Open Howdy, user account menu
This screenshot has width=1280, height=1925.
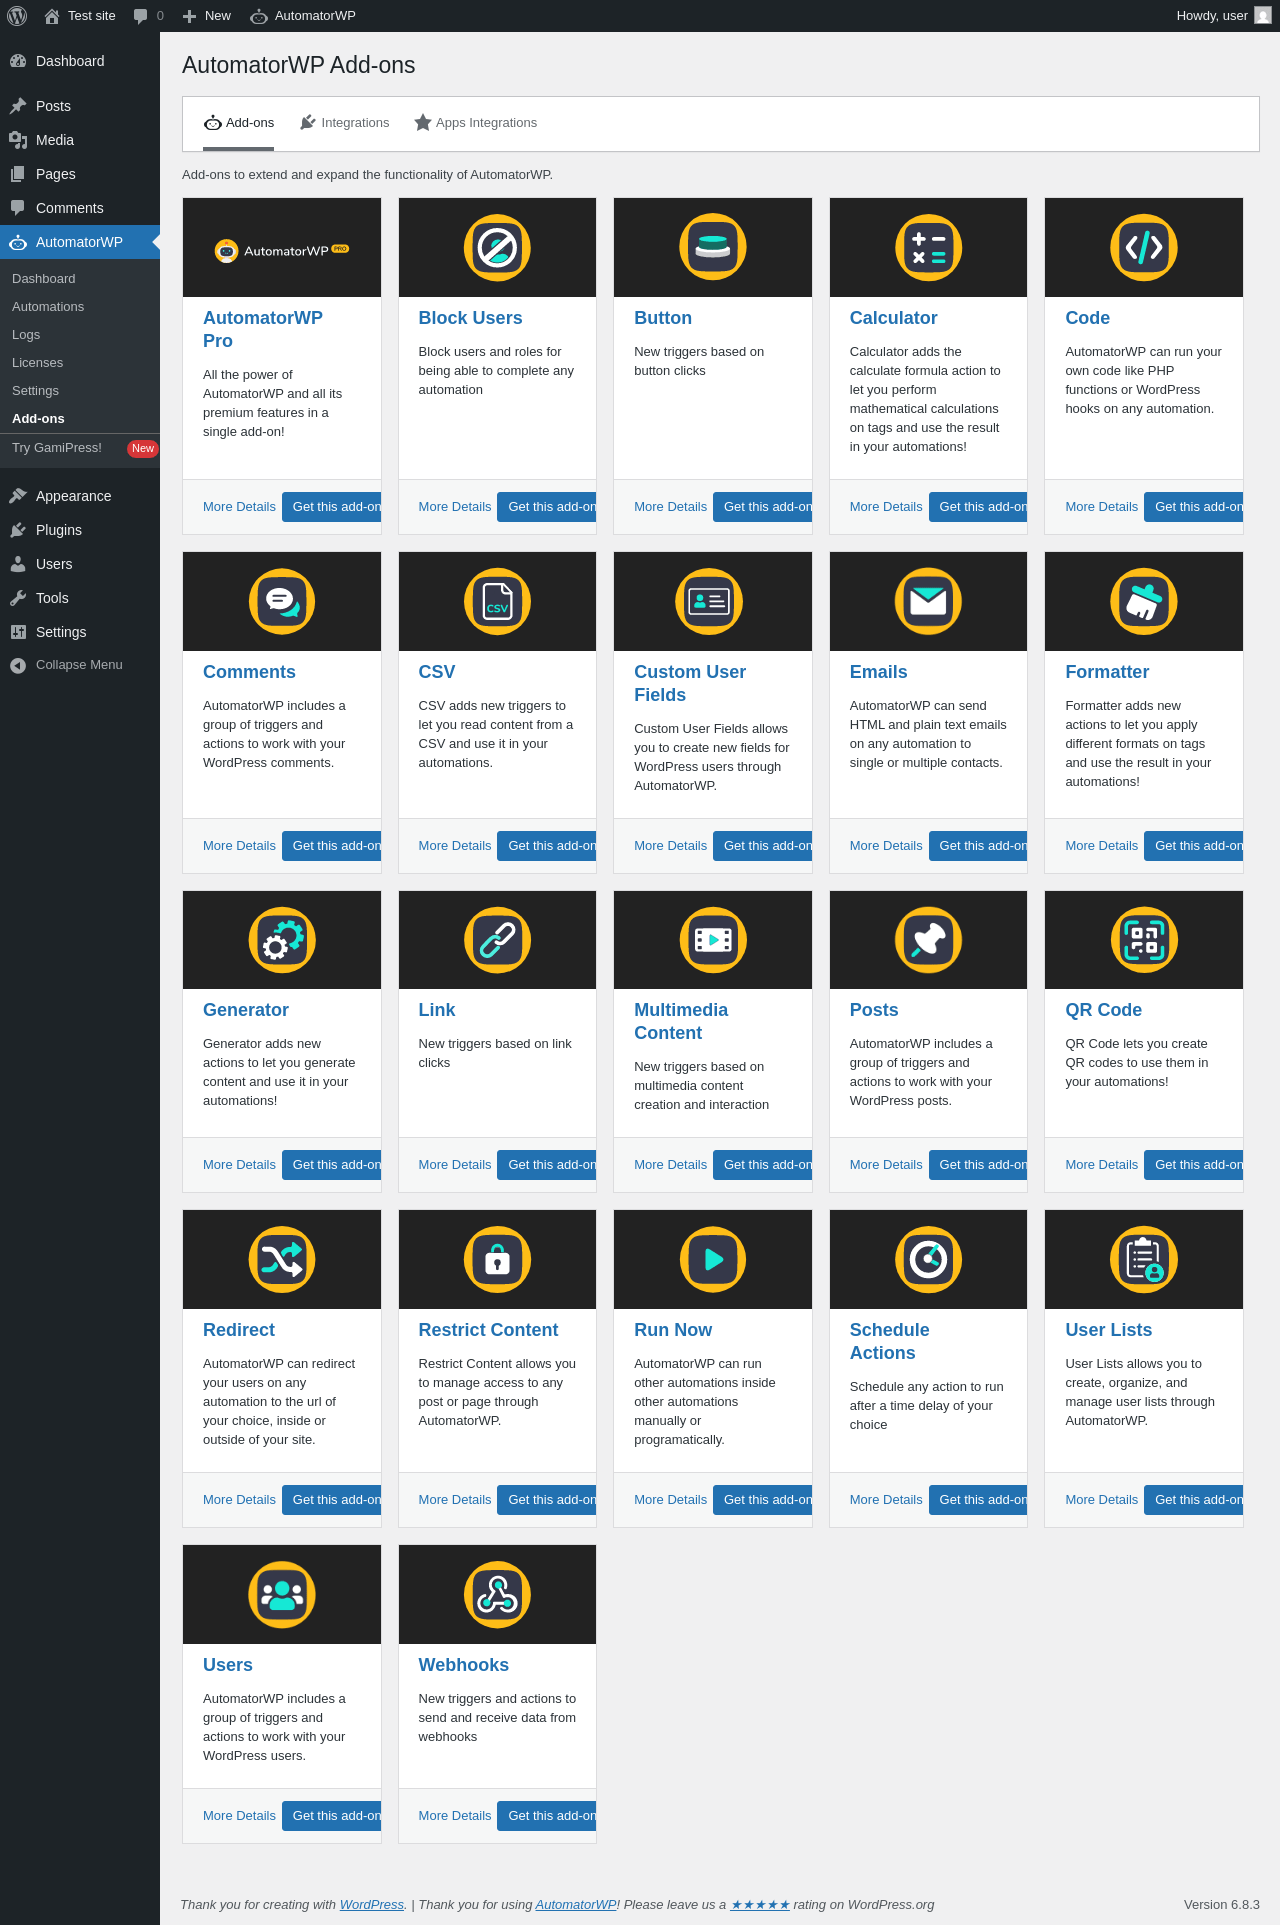coord(1224,16)
